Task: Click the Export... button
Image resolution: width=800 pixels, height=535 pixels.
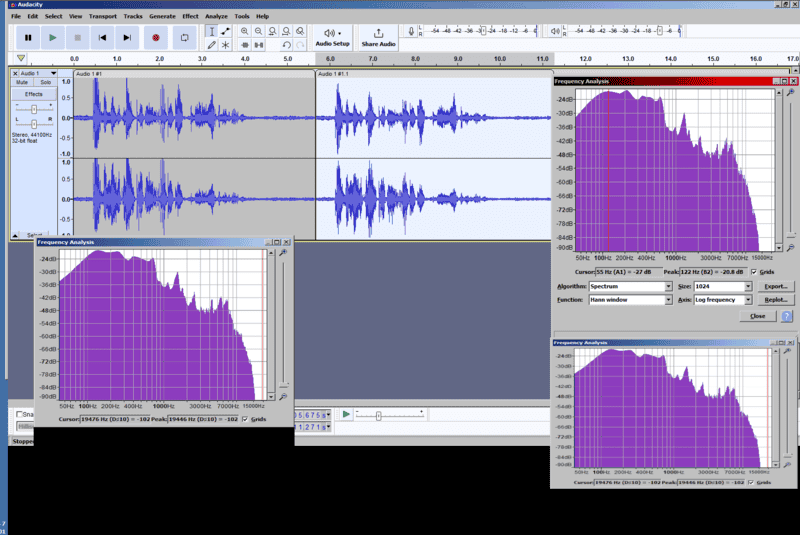Action: (777, 286)
